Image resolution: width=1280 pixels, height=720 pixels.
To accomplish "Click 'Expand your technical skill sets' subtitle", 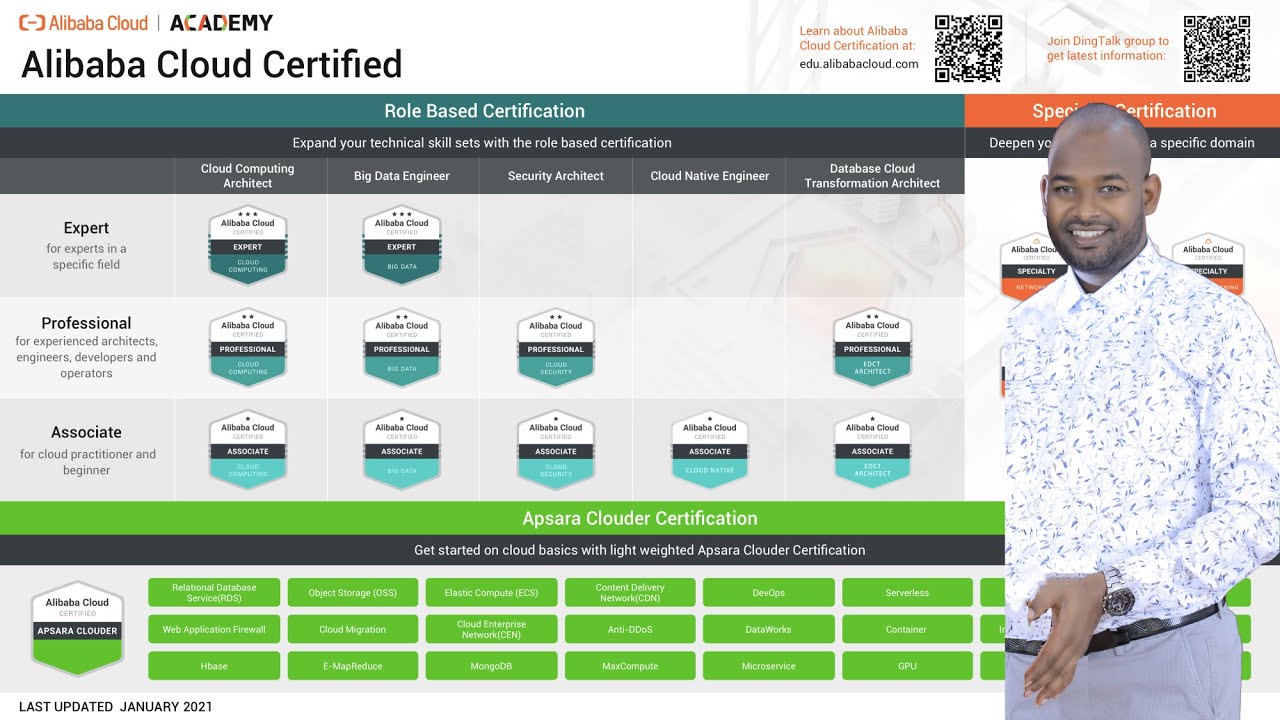I will 482,143.
